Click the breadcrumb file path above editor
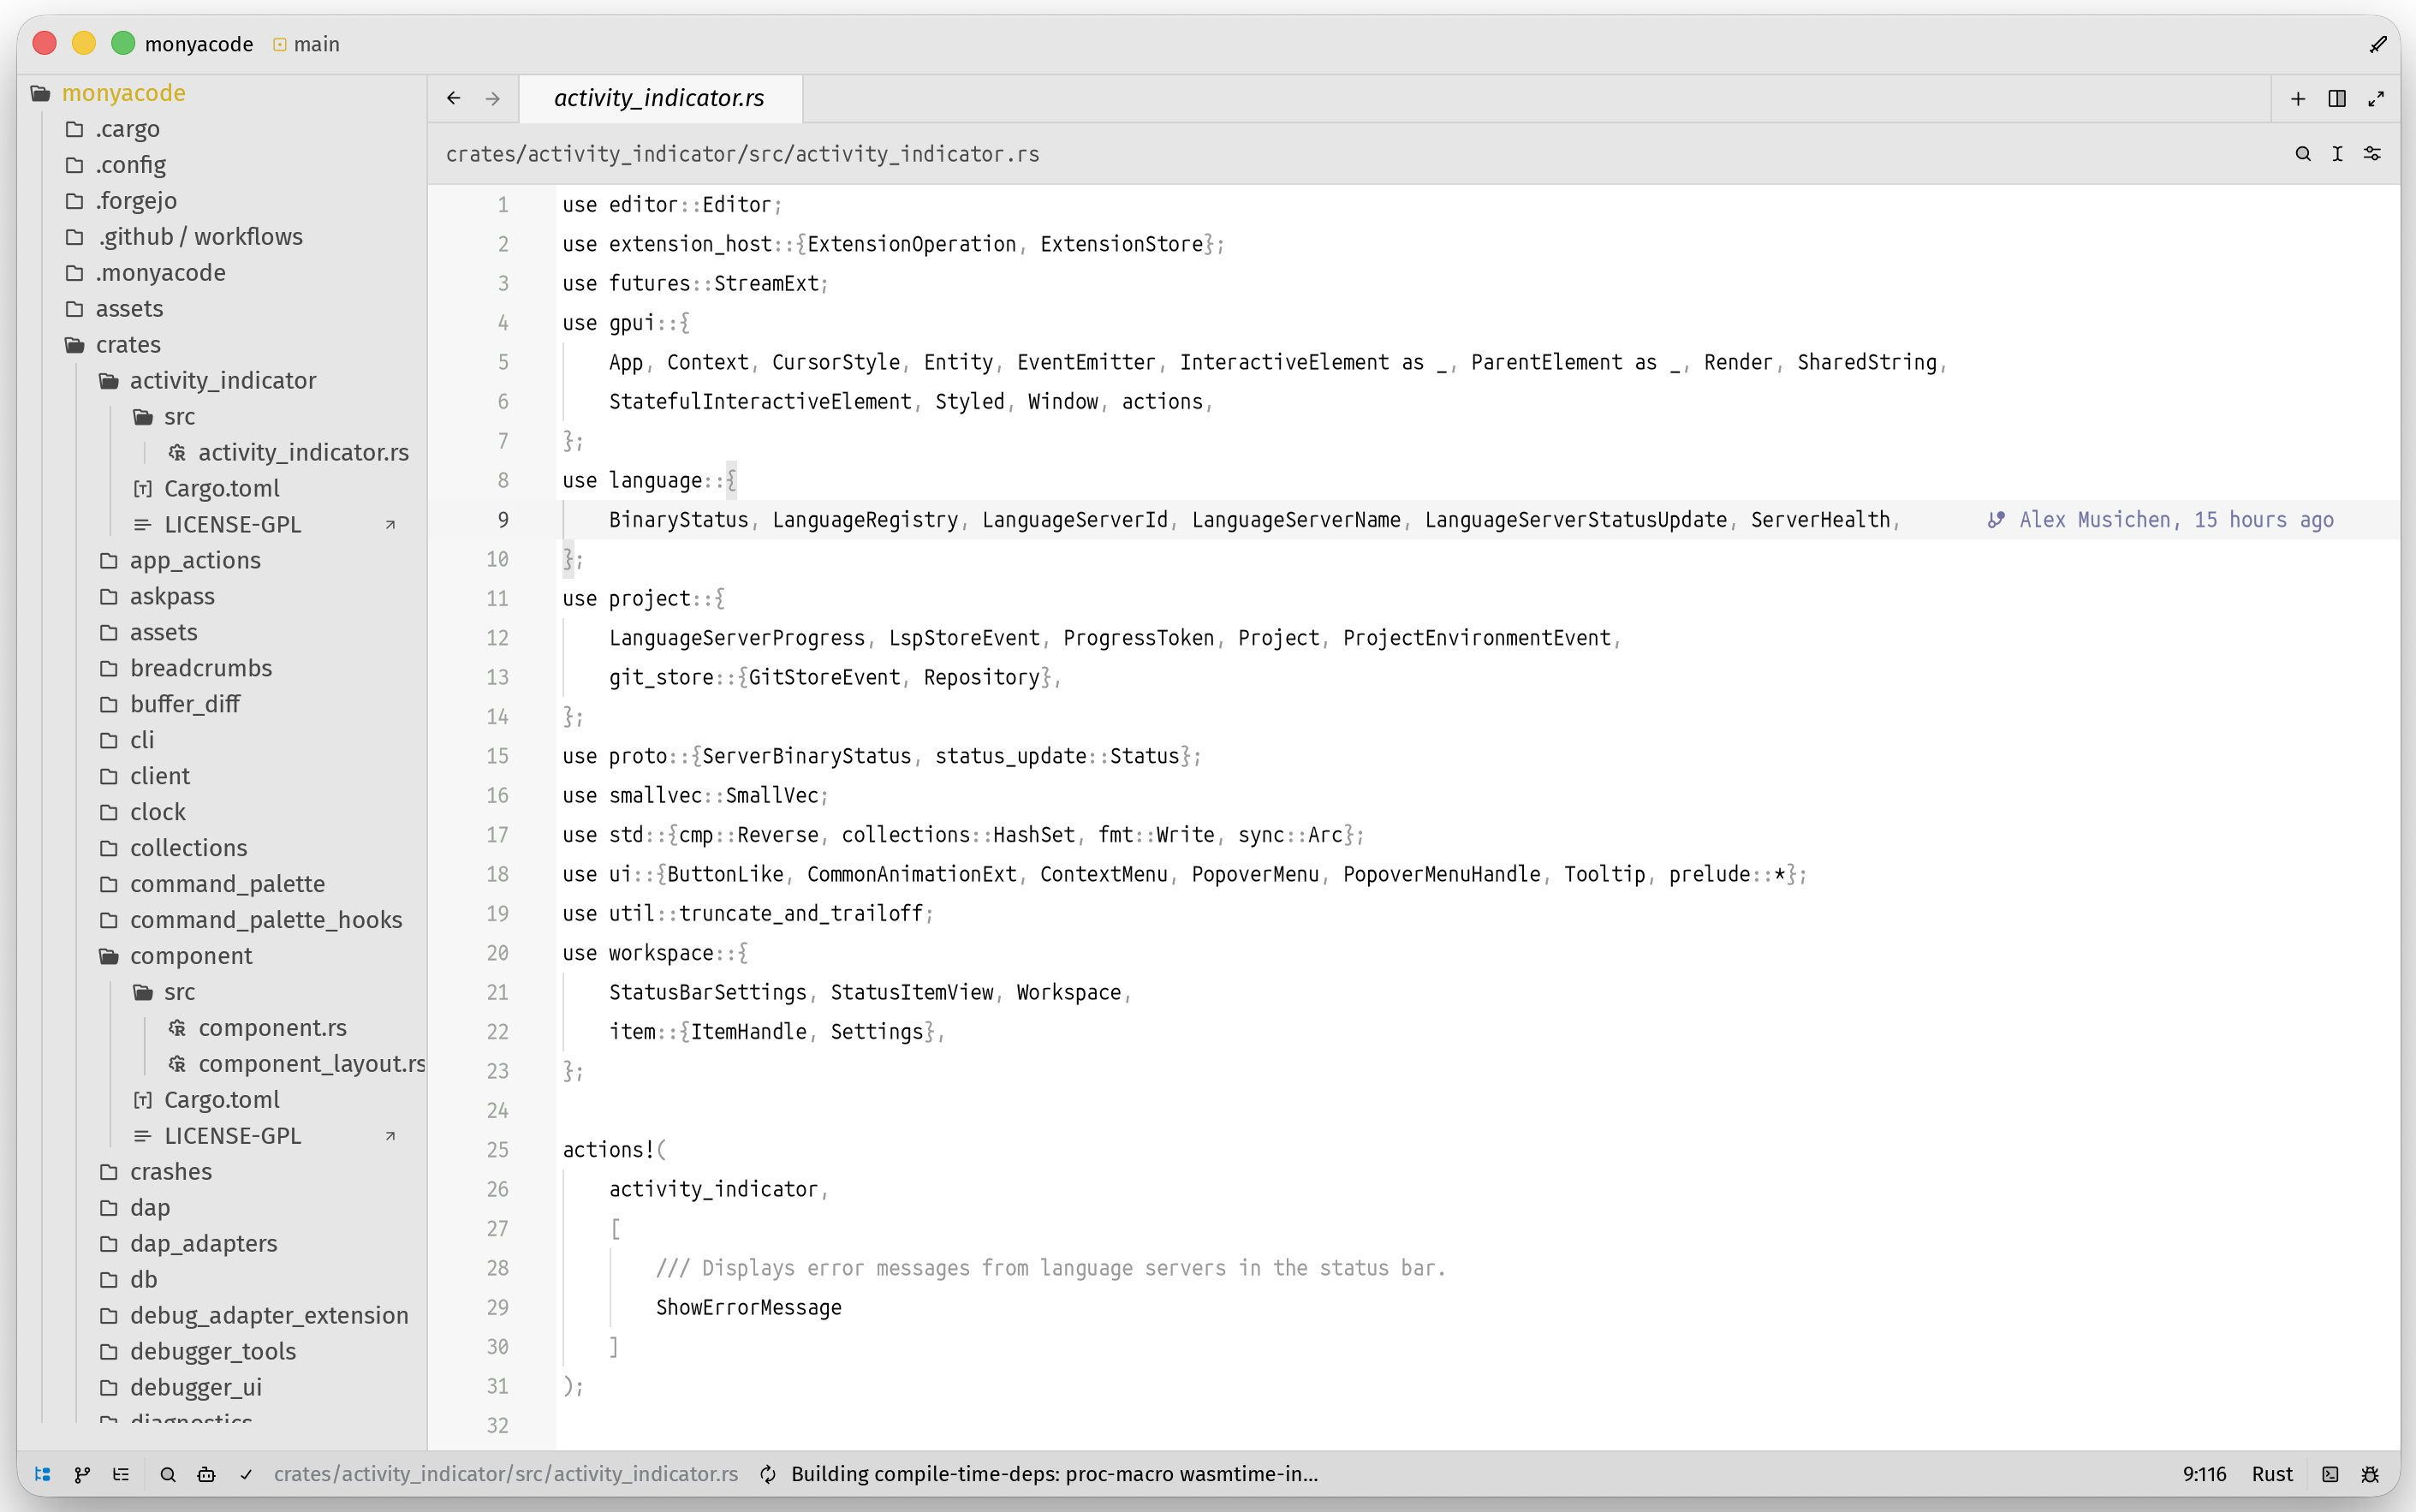Image resolution: width=2416 pixels, height=1512 pixels. pyautogui.click(x=742, y=154)
